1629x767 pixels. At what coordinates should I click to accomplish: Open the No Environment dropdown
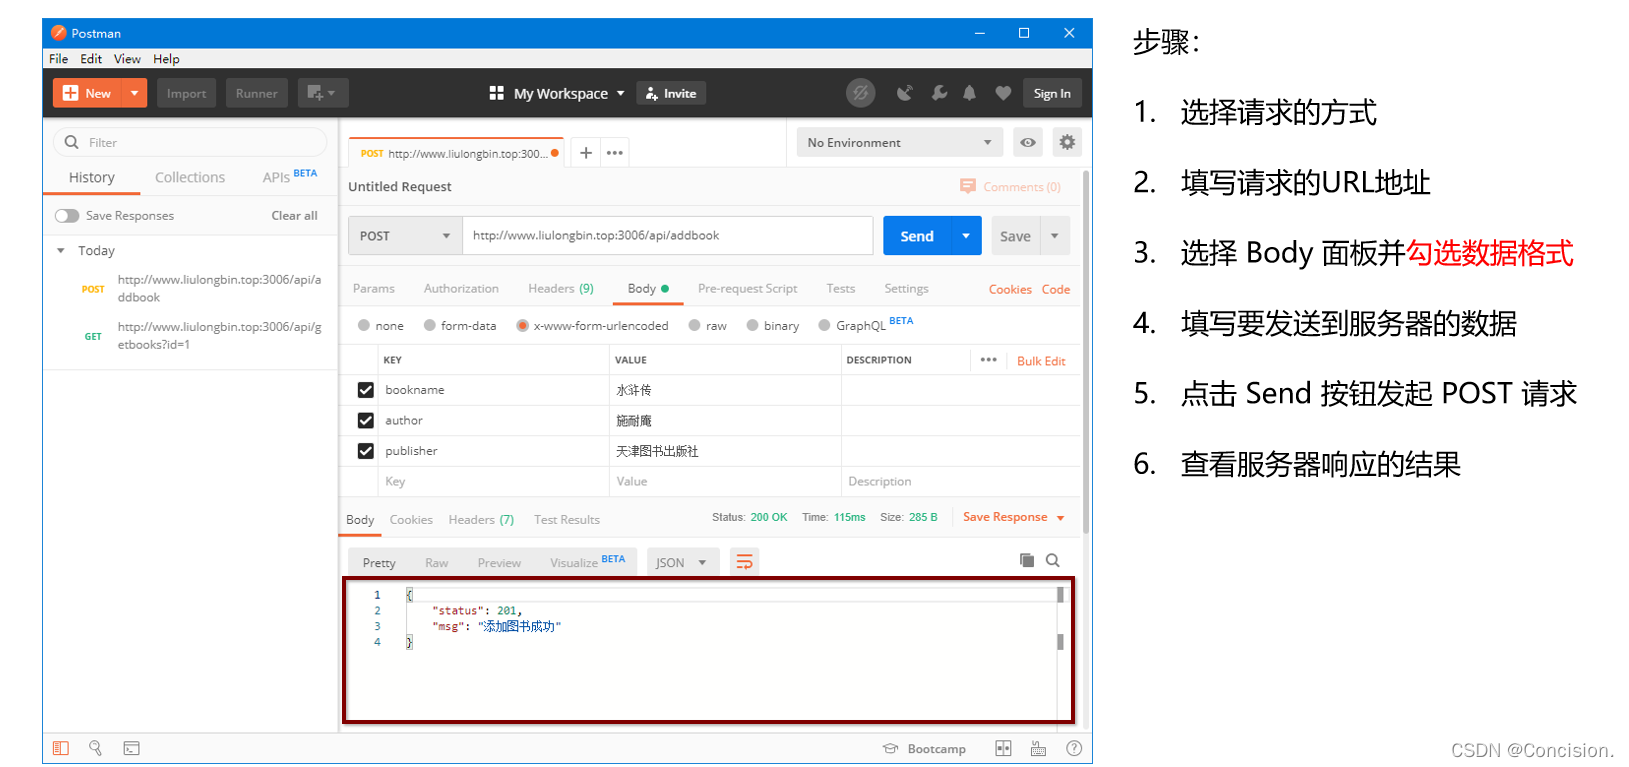[x=899, y=142]
